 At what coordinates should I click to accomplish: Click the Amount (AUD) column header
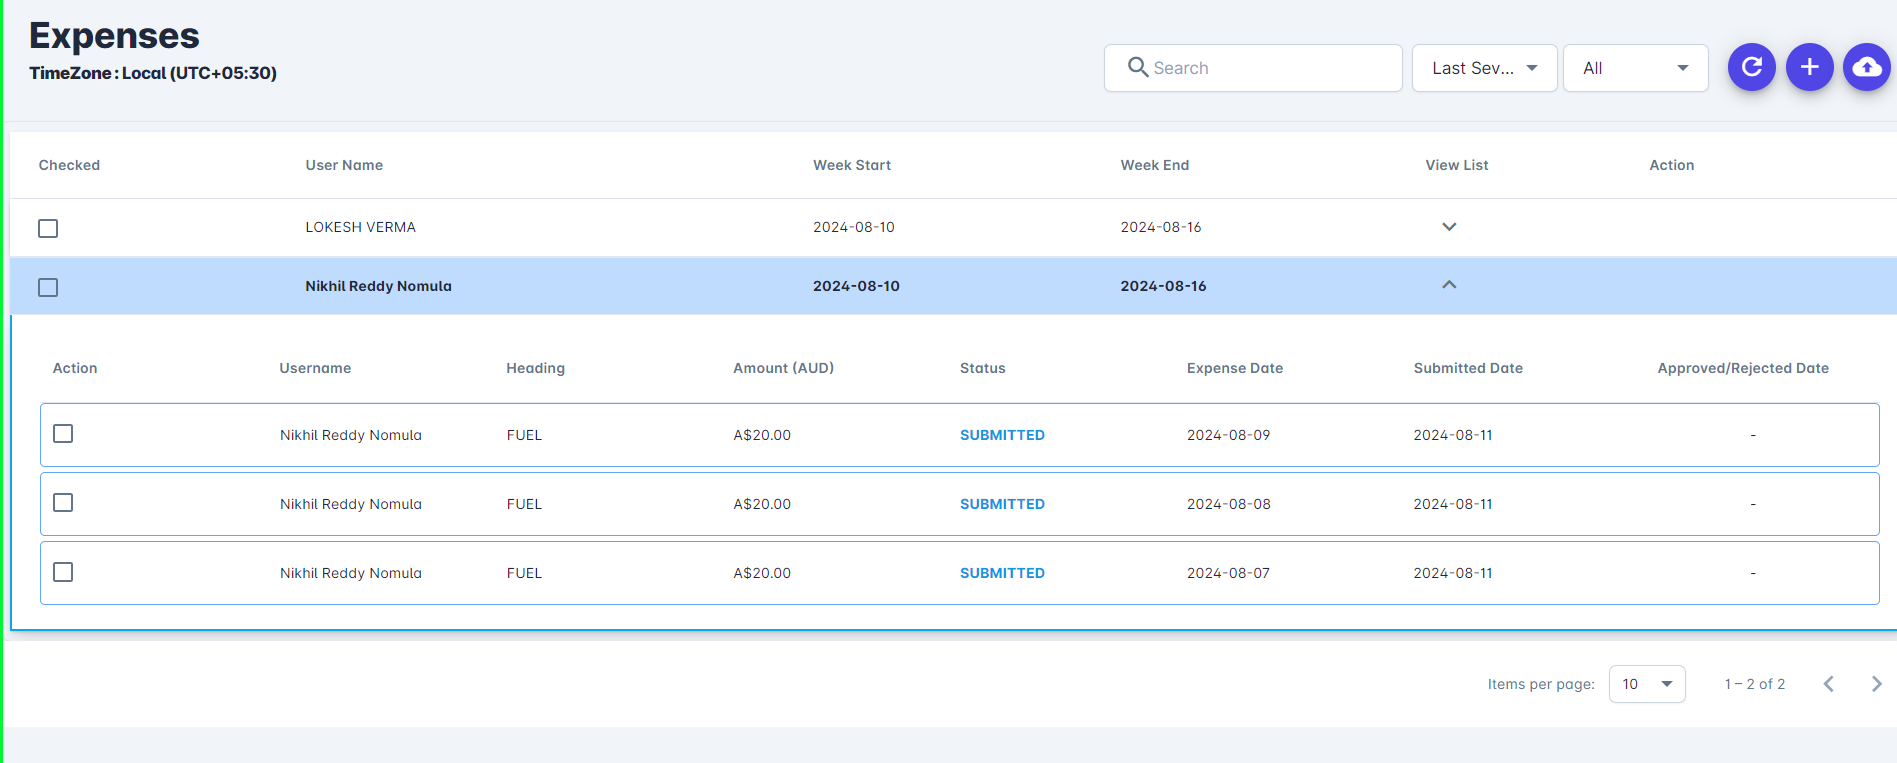coord(783,368)
